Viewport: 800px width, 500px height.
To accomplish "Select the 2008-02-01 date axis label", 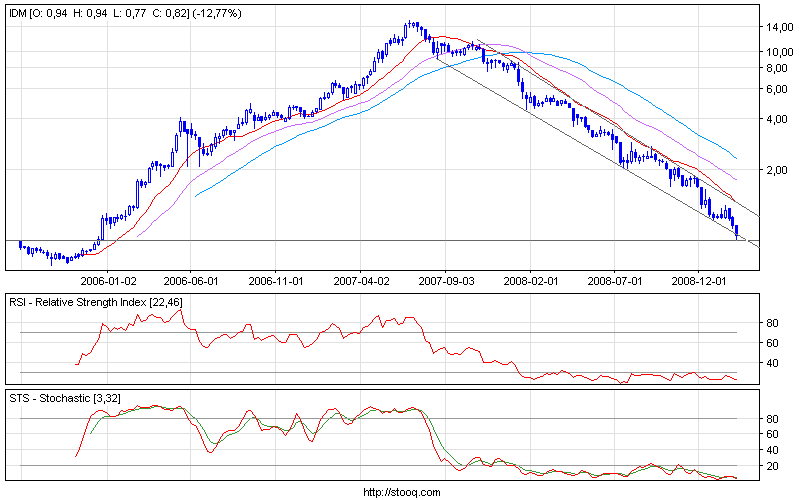I will click(531, 283).
